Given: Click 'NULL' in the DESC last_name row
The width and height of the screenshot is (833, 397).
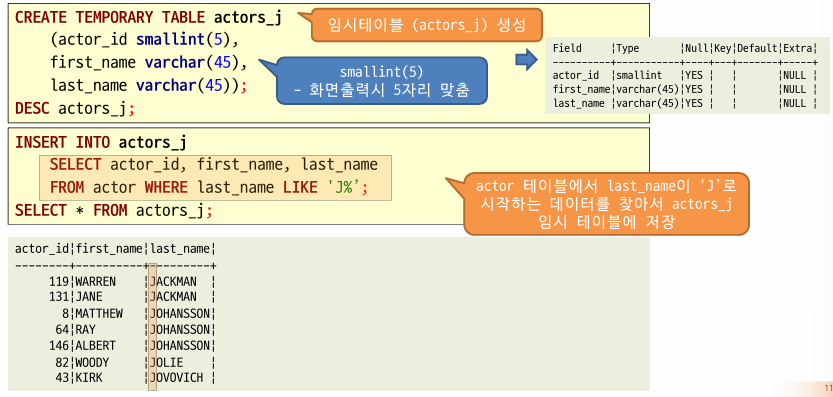Looking at the screenshot, I should (795, 104).
